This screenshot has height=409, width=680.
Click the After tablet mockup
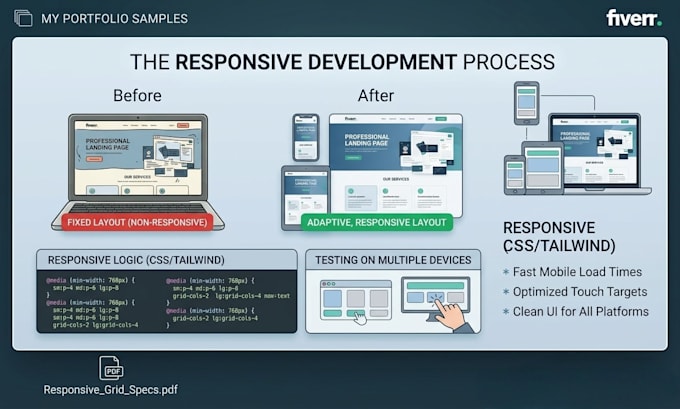pos(305,197)
